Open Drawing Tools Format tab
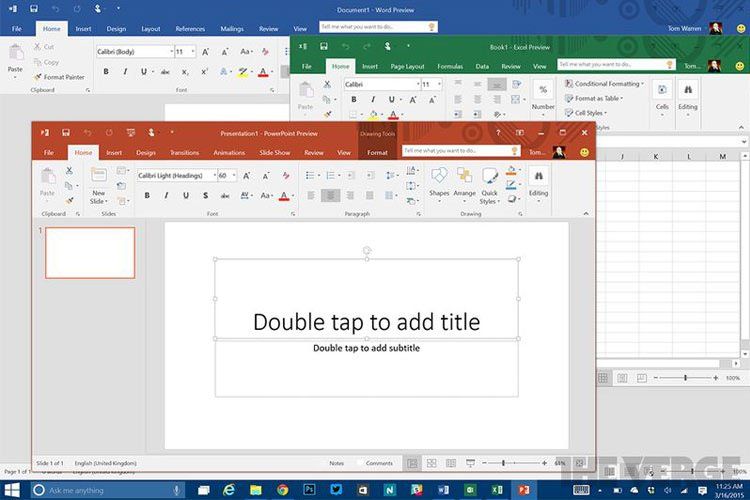 pos(377,153)
